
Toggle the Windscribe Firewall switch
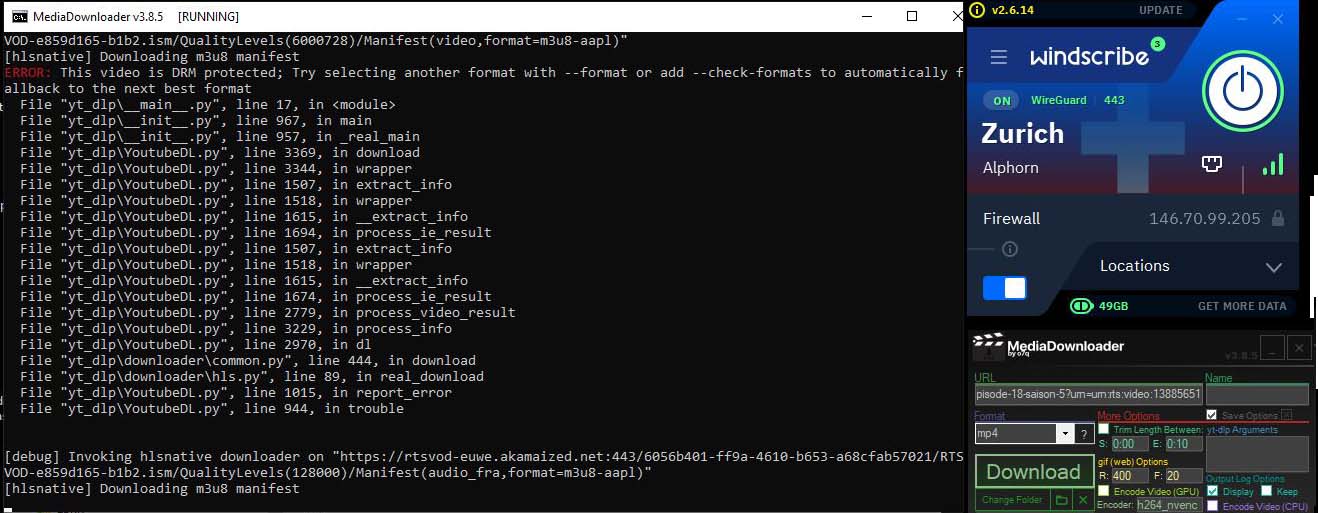click(1004, 288)
